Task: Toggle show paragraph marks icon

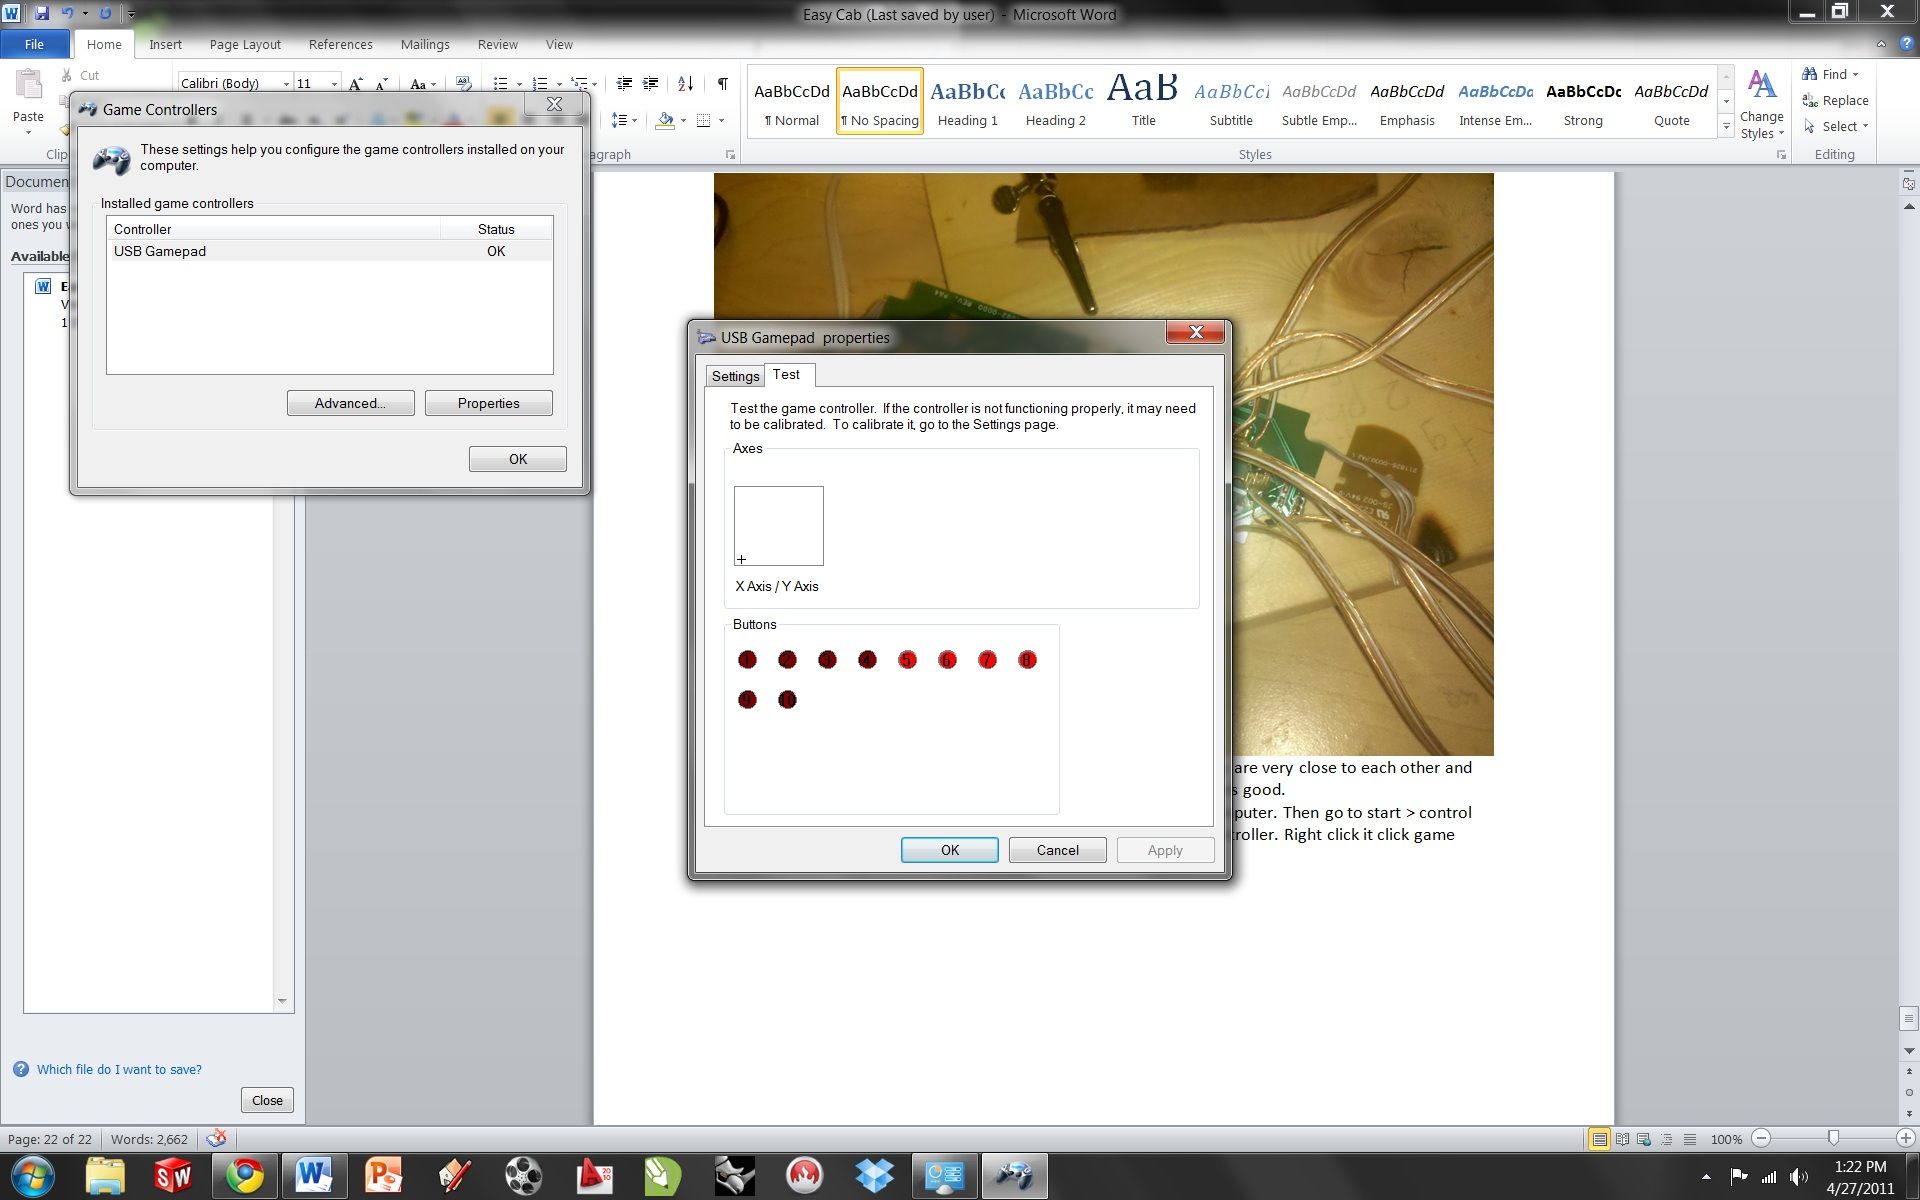Action: [x=722, y=84]
